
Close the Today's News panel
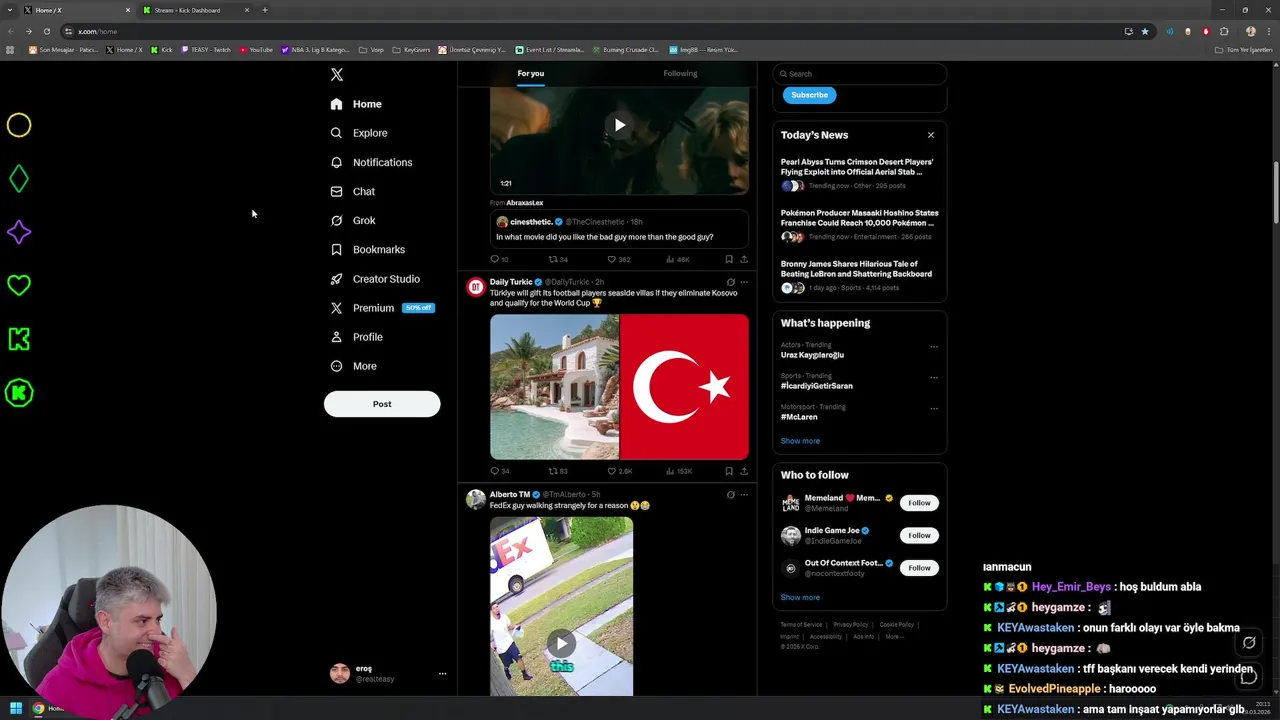[x=930, y=135]
